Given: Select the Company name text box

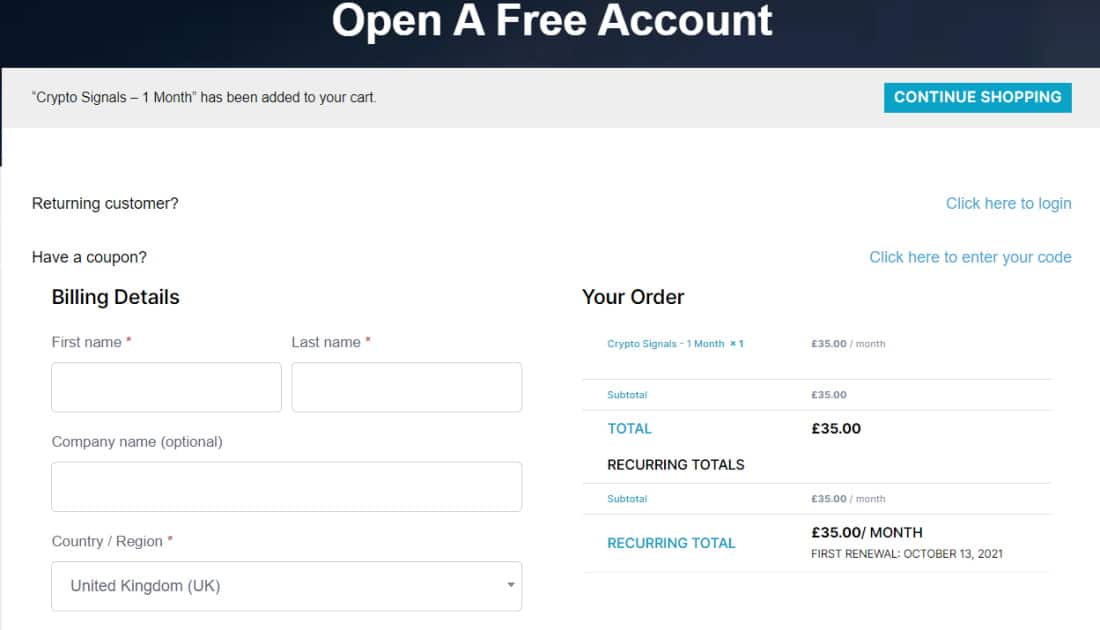Looking at the screenshot, I should tap(286, 487).
